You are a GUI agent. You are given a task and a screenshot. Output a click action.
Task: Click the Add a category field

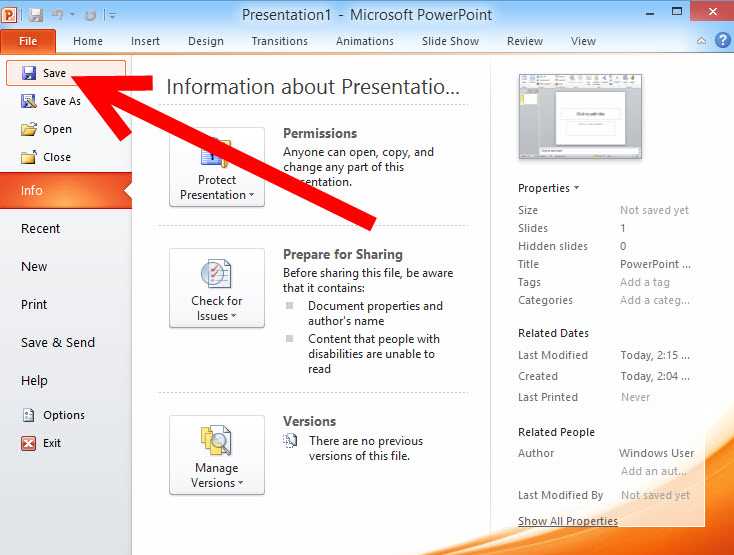[x=654, y=300]
